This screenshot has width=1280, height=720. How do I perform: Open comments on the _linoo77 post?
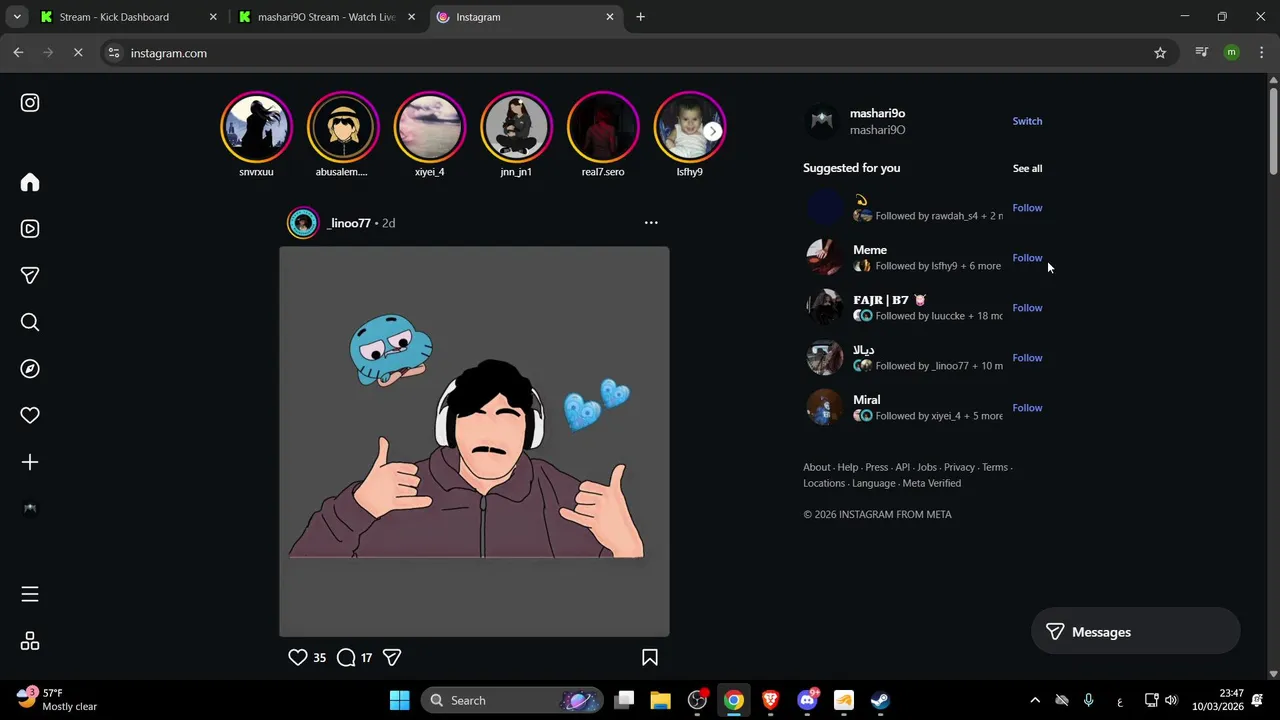coord(346,657)
